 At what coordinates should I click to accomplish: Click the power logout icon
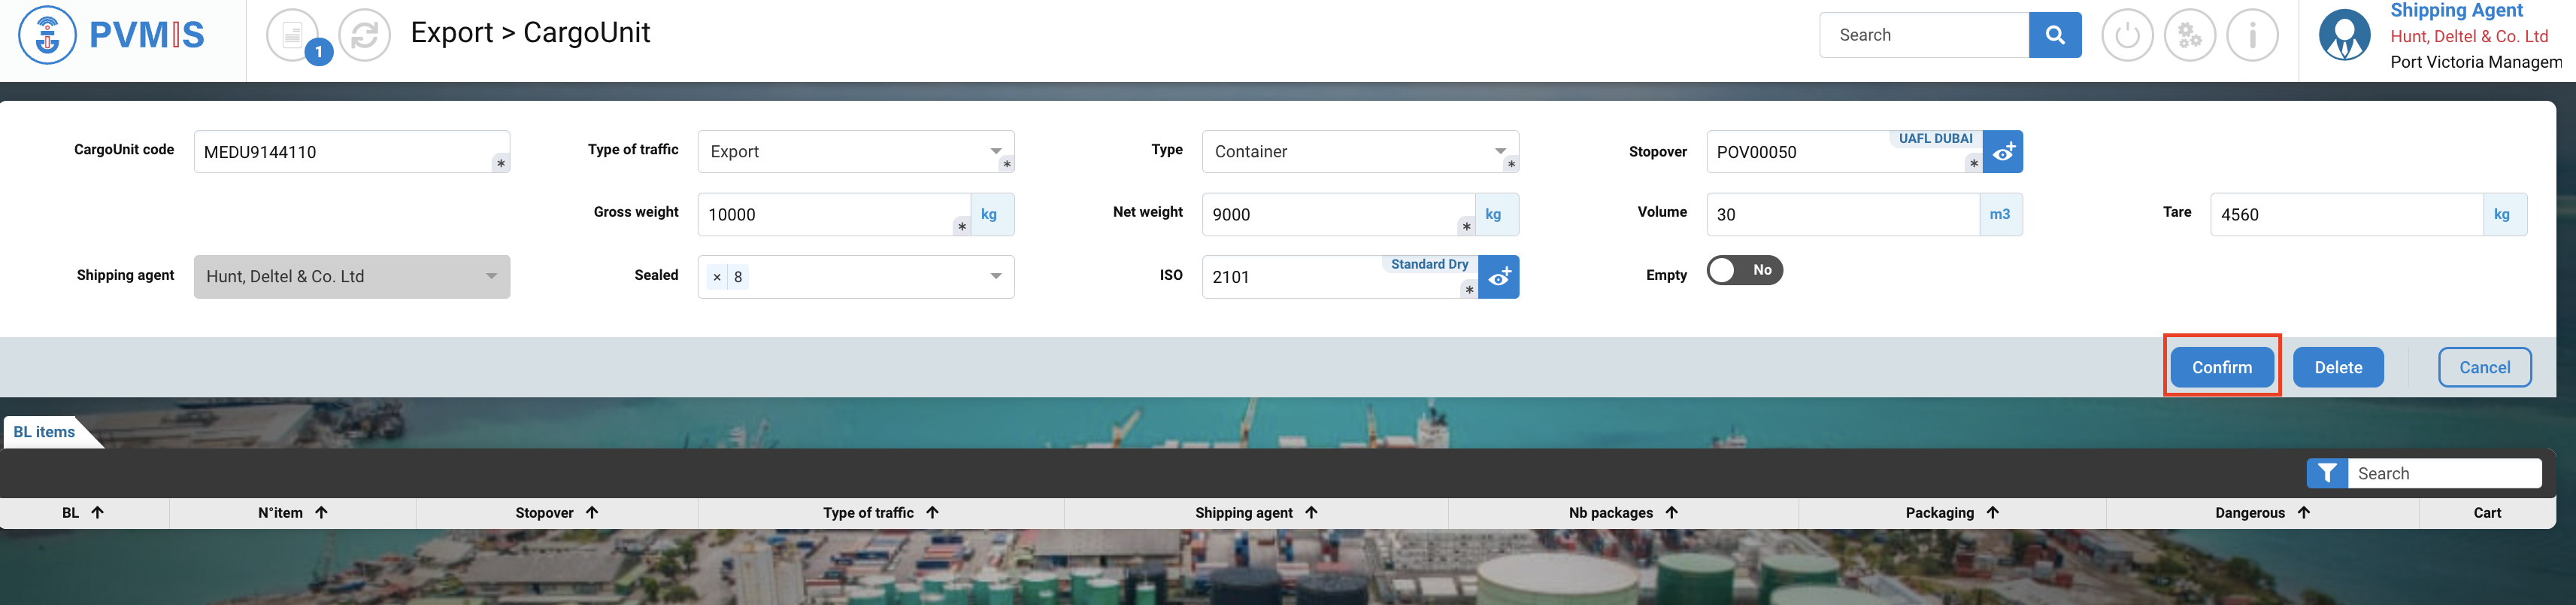pyautogui.click(x=2126, y=35)
